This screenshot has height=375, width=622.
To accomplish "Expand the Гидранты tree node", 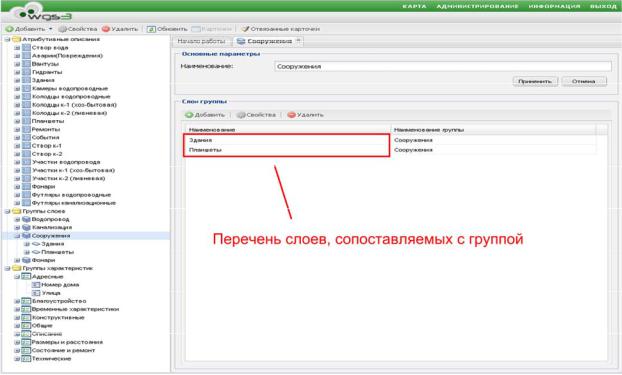I will [17, 72].
